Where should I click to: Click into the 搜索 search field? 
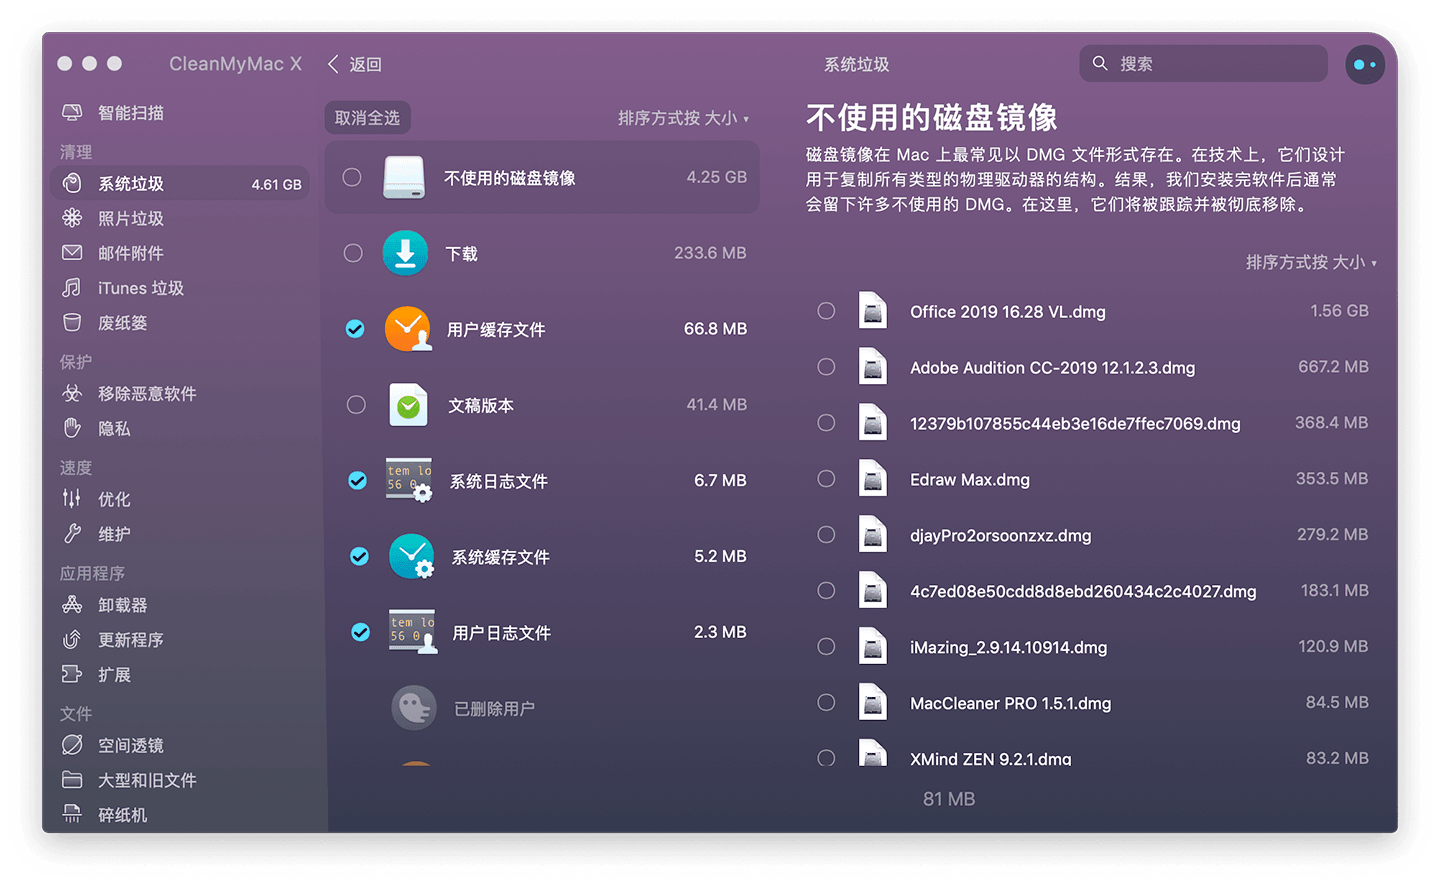click(x=1203, y=63)
